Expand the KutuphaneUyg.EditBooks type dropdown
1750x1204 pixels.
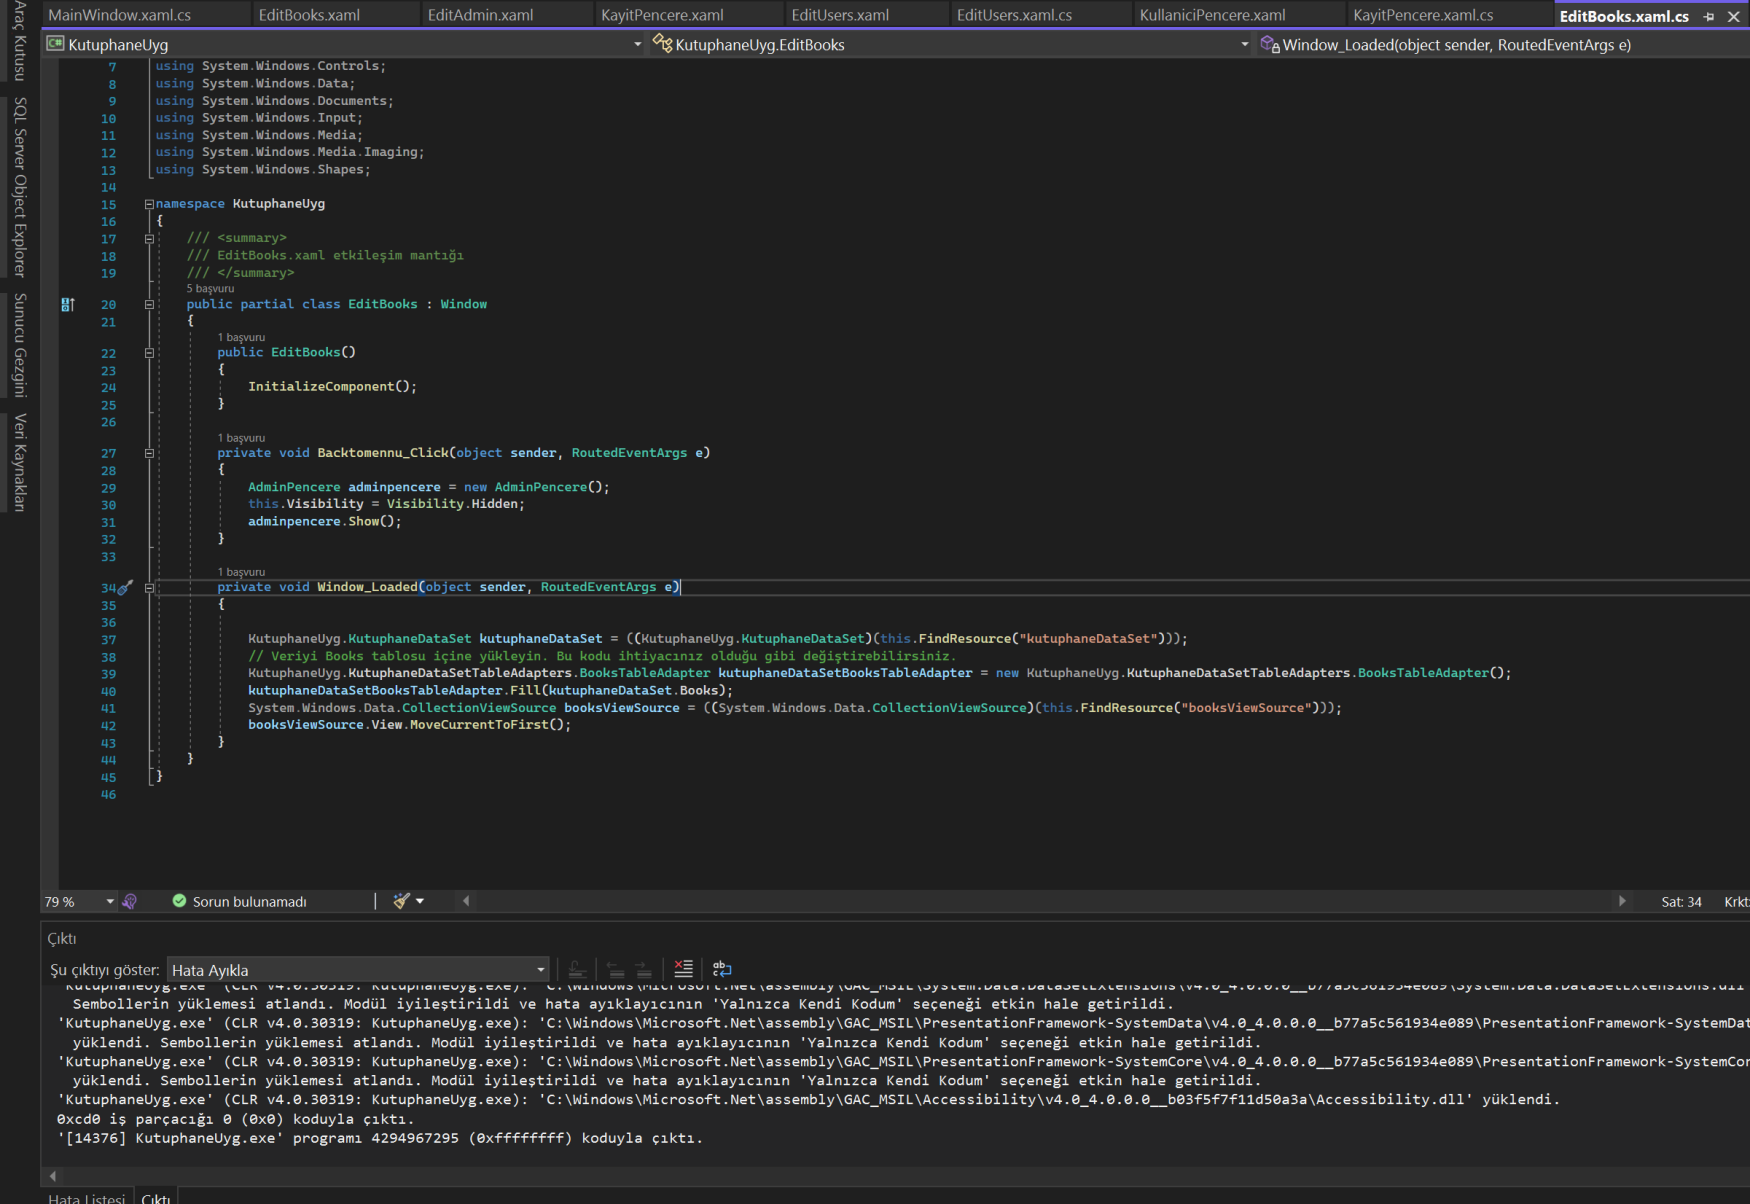tap(1244, 45)
